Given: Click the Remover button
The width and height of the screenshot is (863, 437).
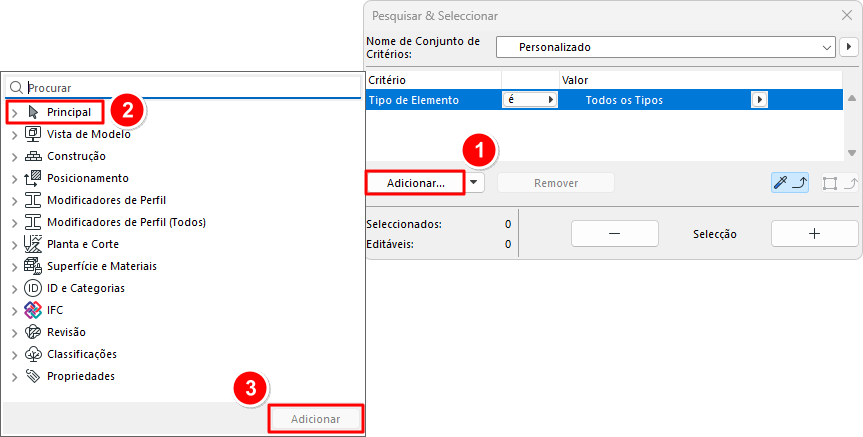Looking at the screenshot, I should coord(556,183).
